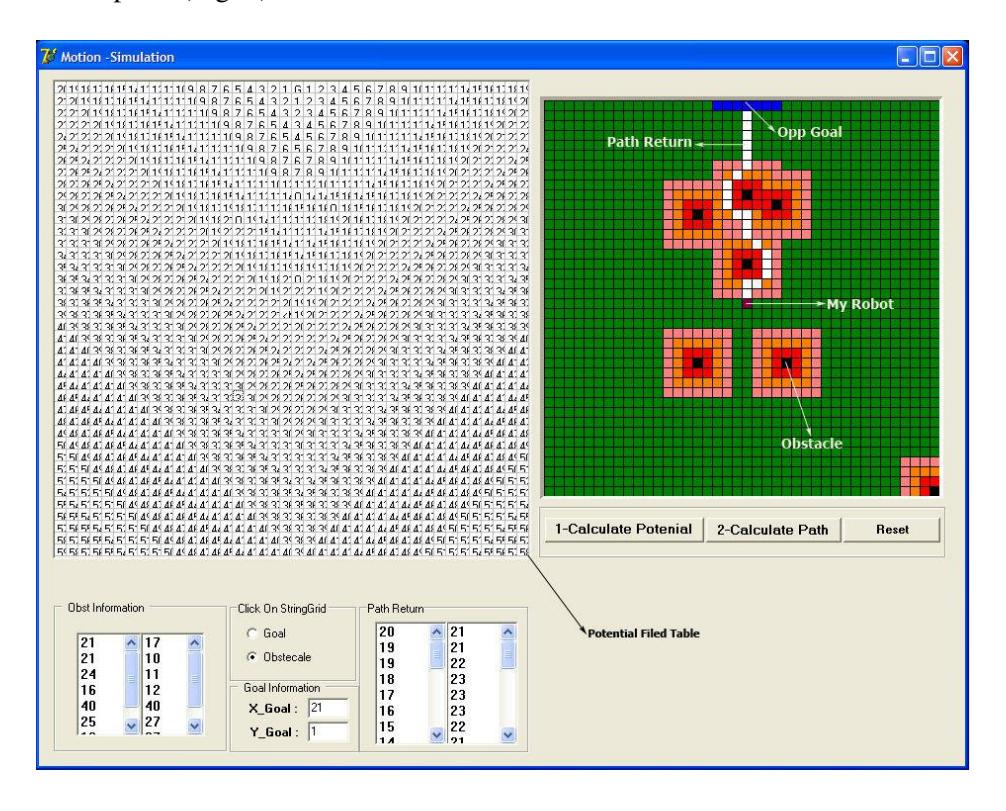Click down arrow of left Obst Information list
The height and width of the screenshot is (811, 1006).
pos(132,726)
